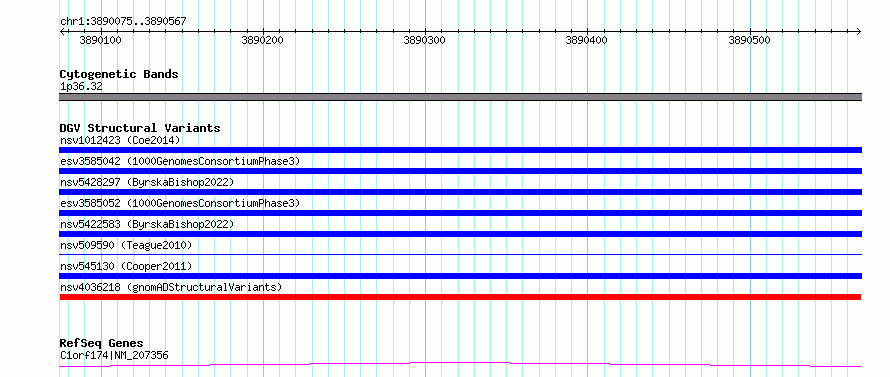Click the chr1:3890075..3890567 region label
The height and width of the screenshot is (377, 890).
(x=123, y=22)
